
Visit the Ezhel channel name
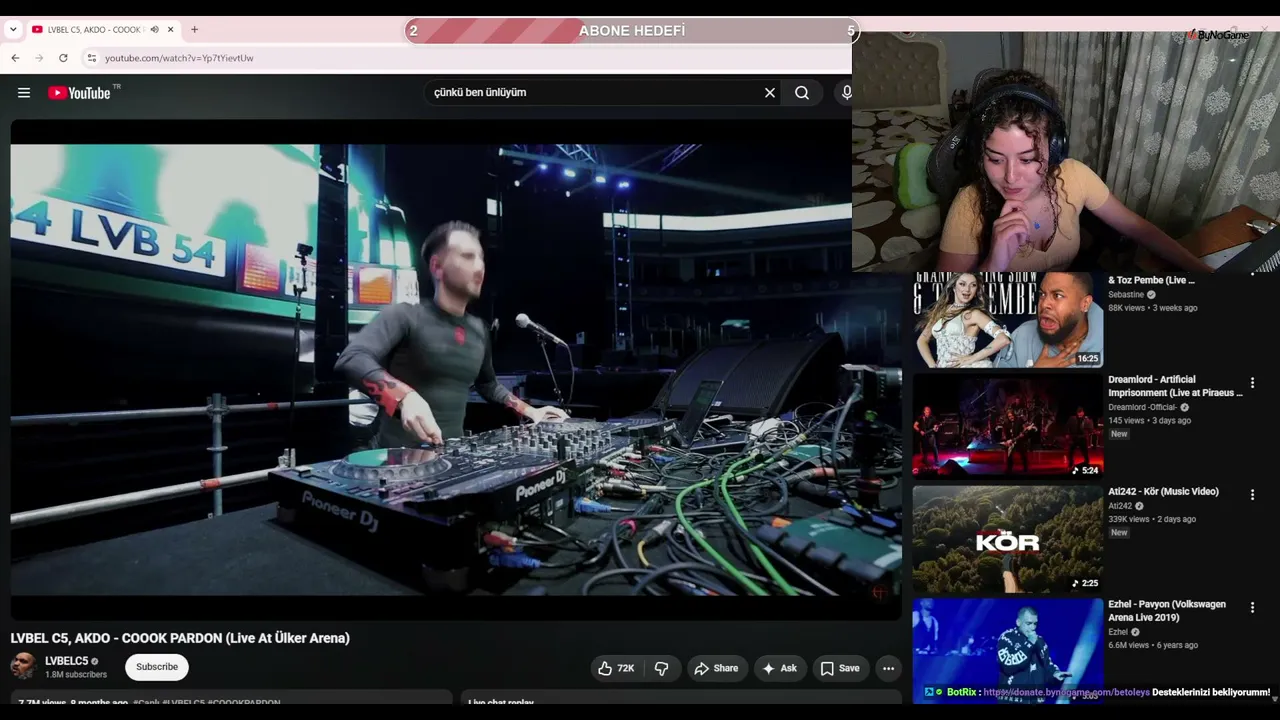point(1118,632)
